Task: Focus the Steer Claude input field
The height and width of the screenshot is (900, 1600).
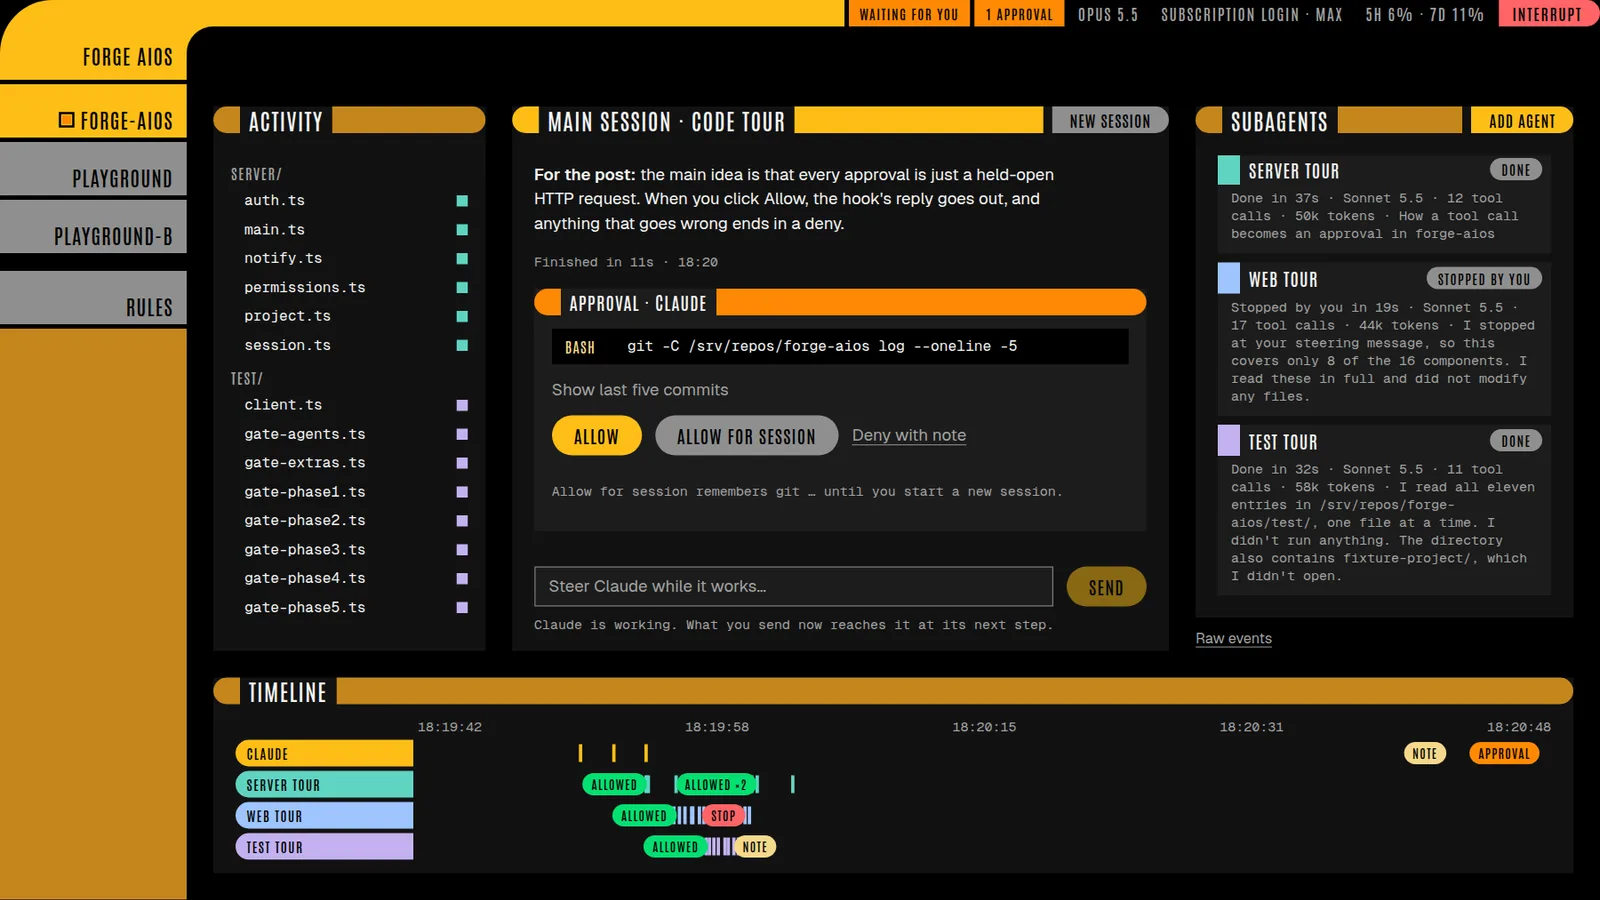Action: pyautogui.click(x=794, y=587)
